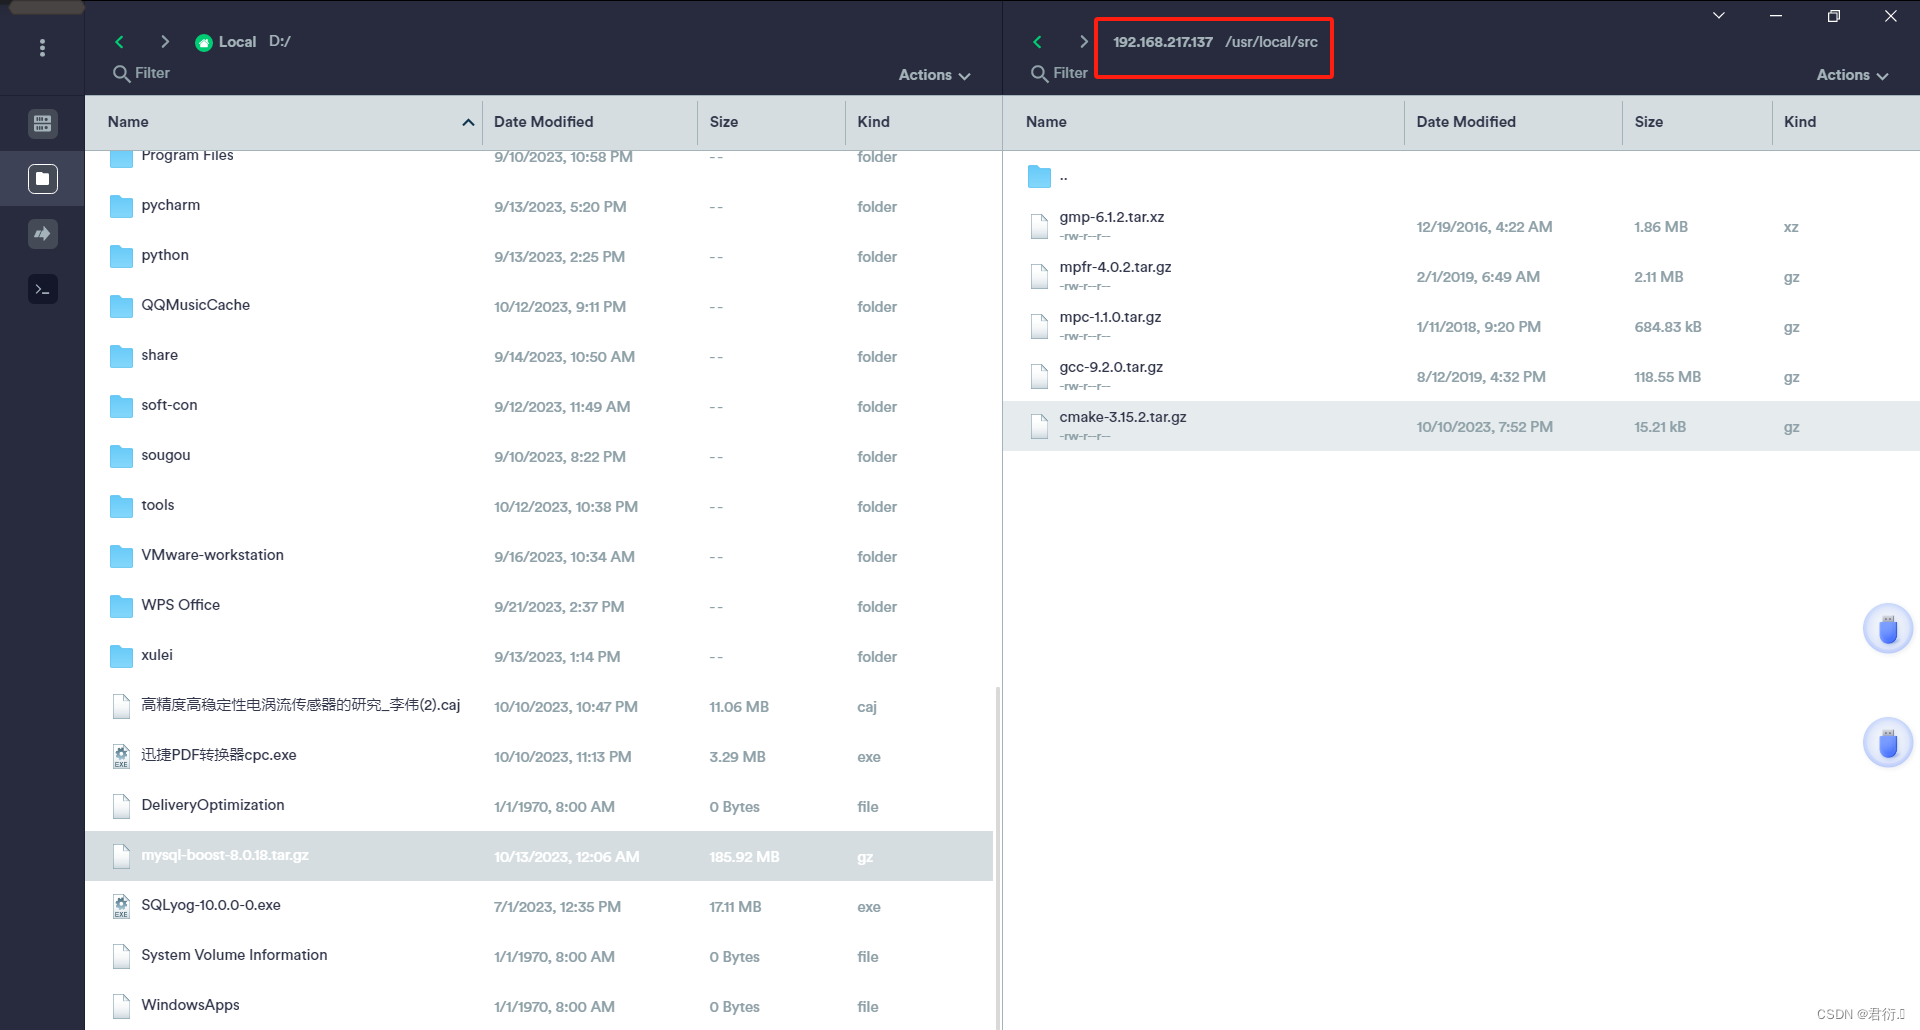1920x1030 pixels.
Task: Select the python folder row
Action: [x=539, y=256]
